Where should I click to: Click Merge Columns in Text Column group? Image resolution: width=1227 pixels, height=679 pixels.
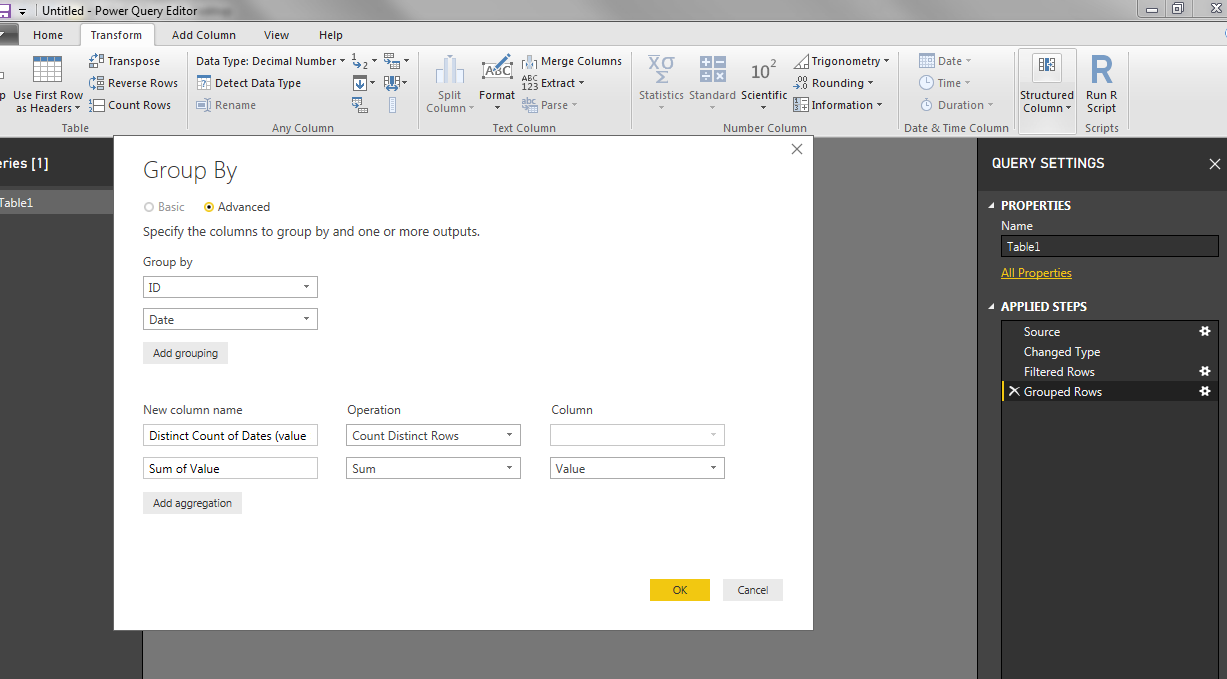[571, 61]
